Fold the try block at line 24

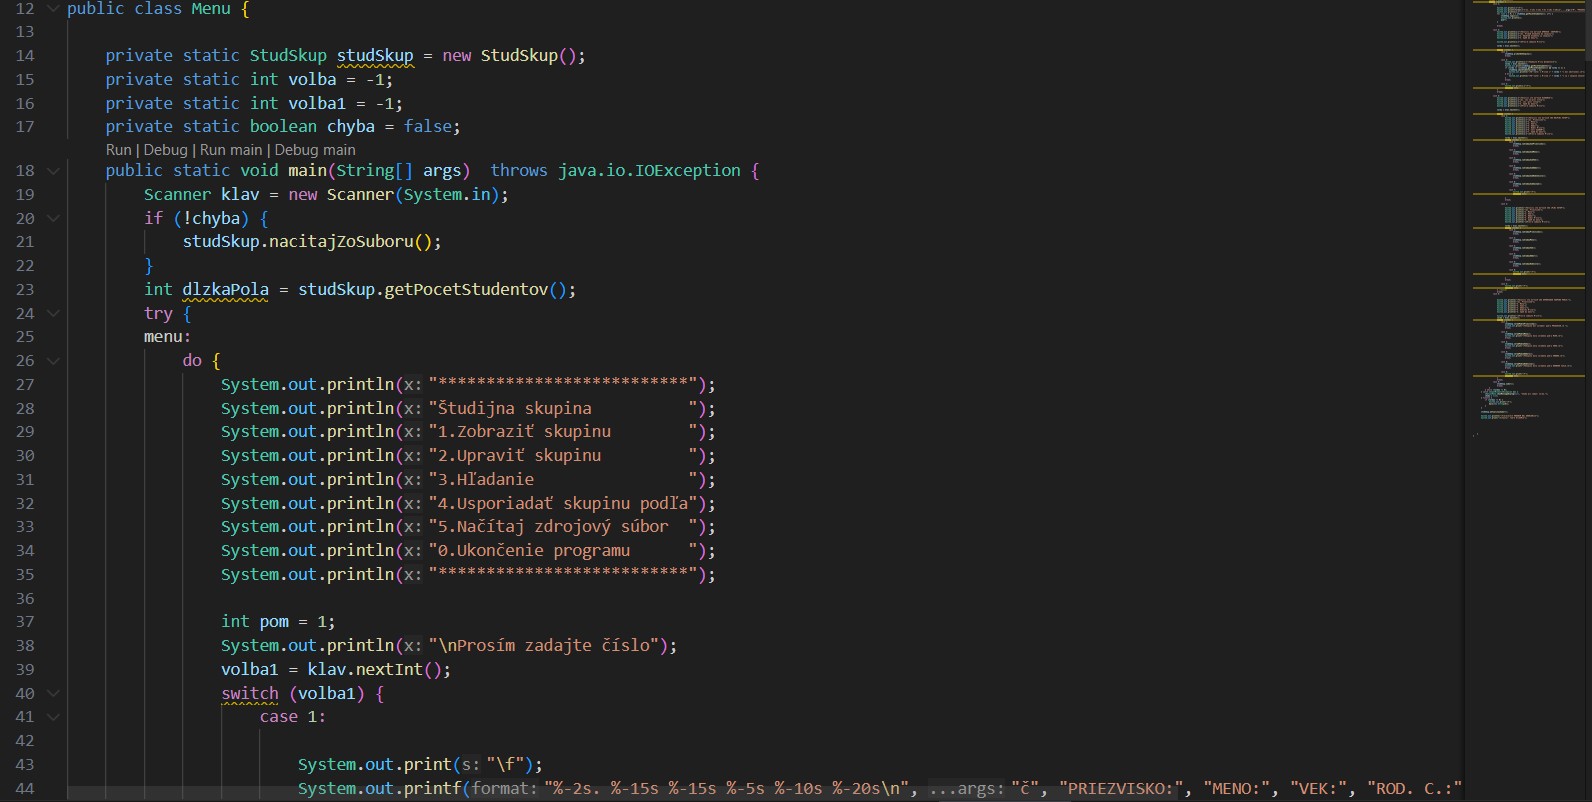(x=53, y=313)
